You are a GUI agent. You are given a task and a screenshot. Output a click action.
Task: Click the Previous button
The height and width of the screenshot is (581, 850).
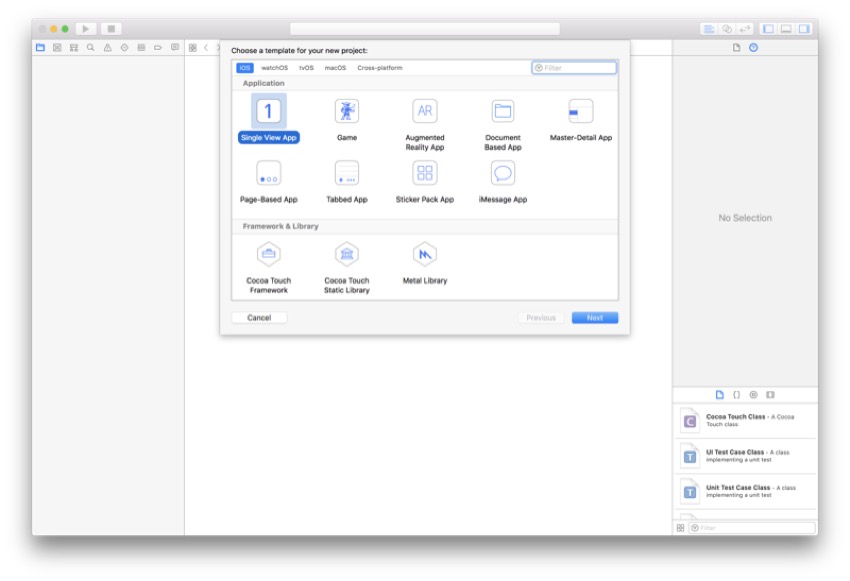coord(541,318)
